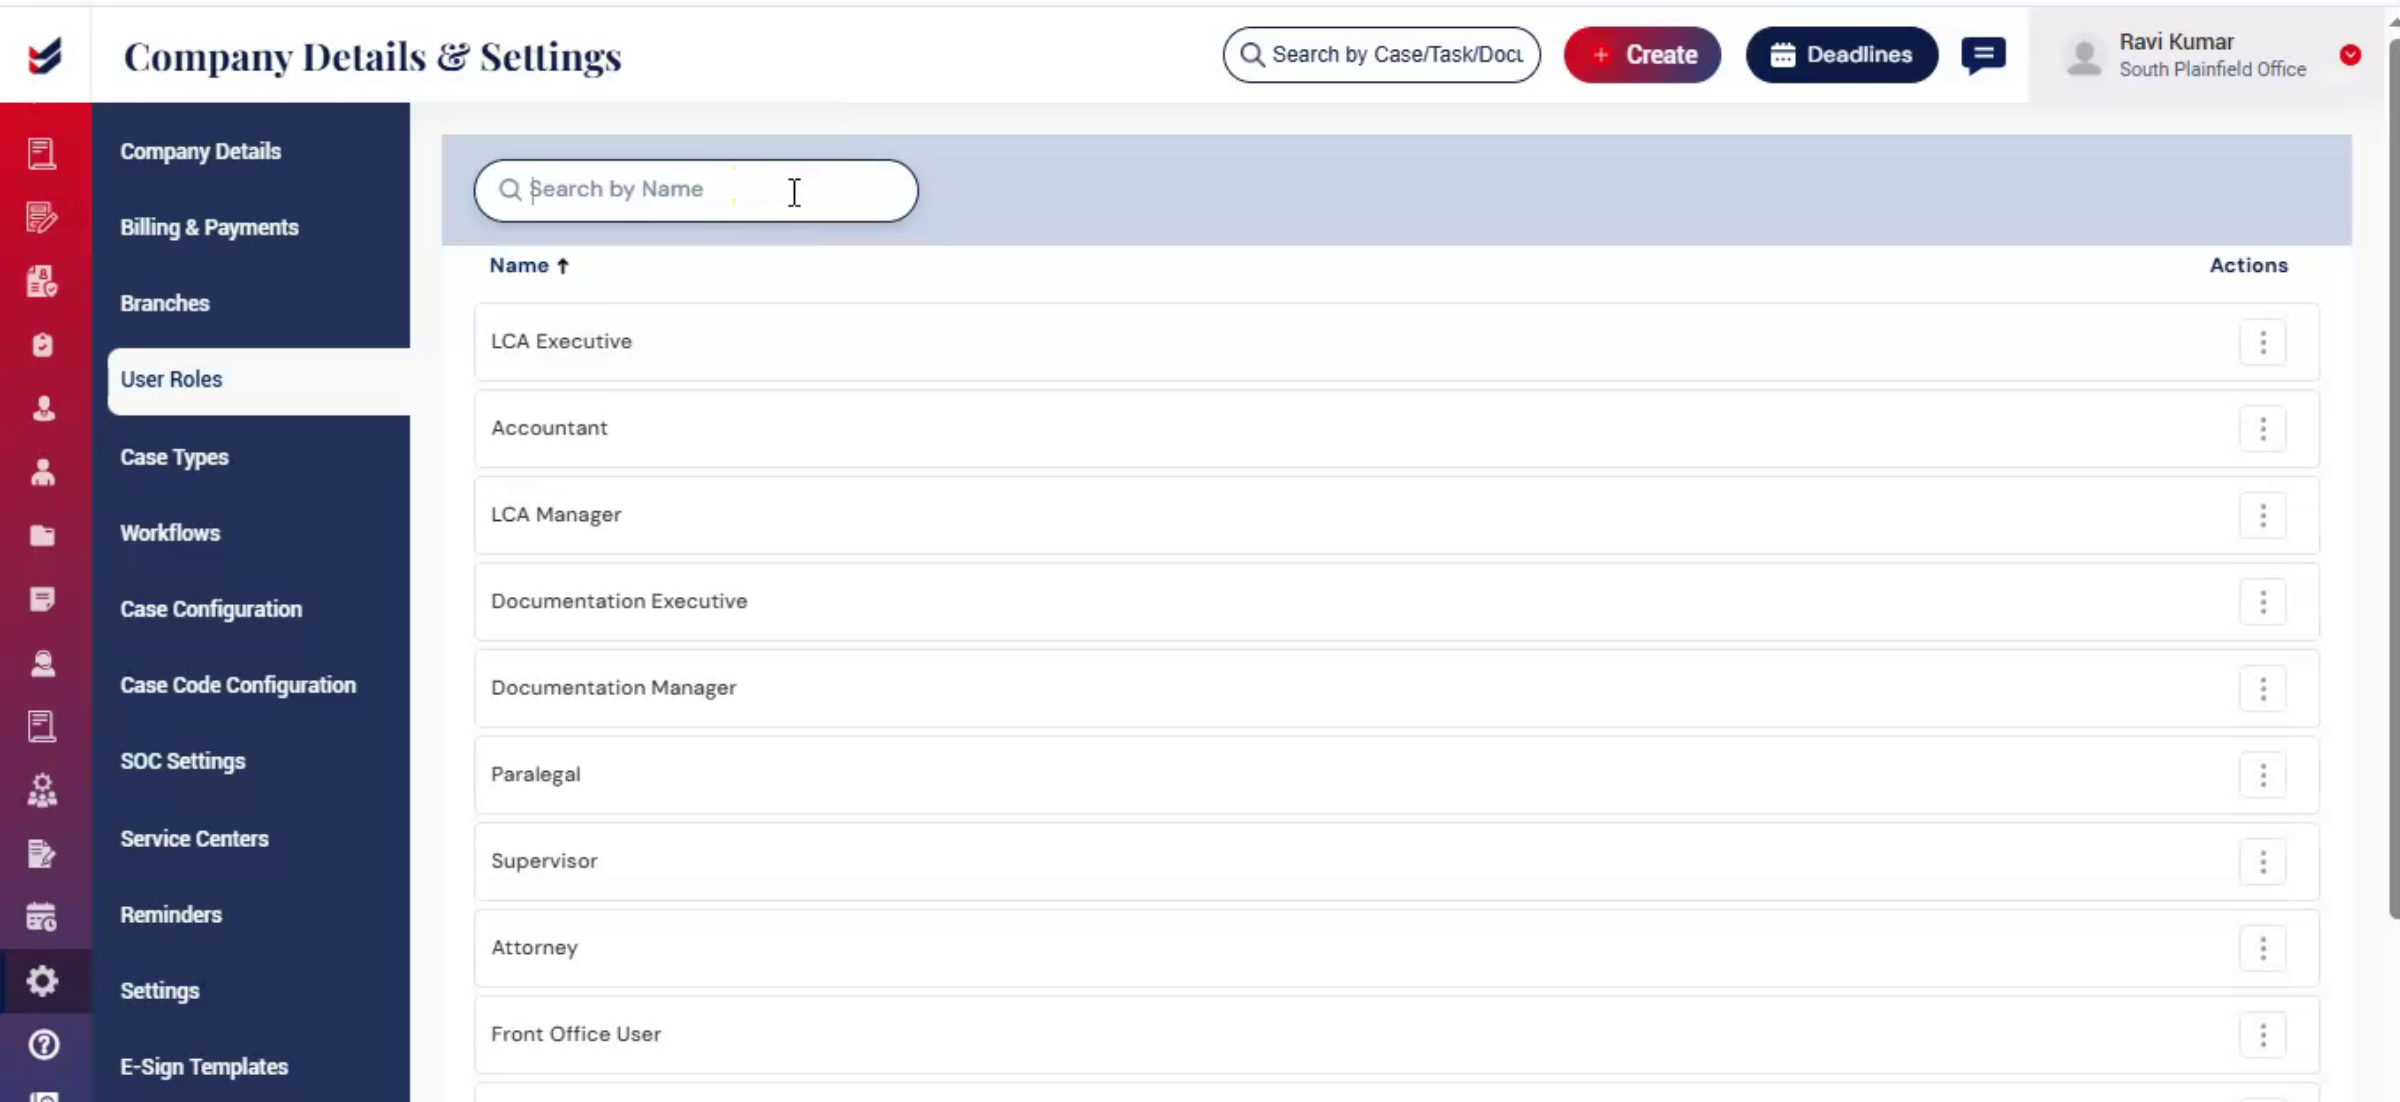2400x1102 pixels.
Task: Select the Accountant role row
Action: click(x=1396, y=428)
